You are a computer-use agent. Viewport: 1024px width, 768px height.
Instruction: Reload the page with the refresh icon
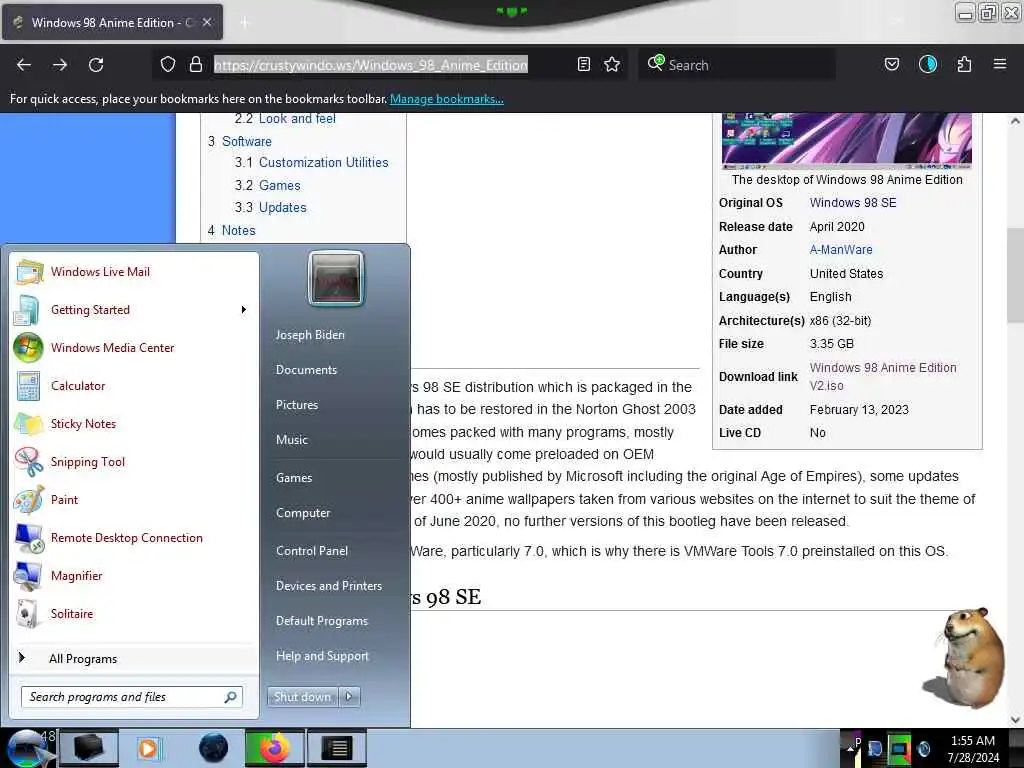coord(96,65)
